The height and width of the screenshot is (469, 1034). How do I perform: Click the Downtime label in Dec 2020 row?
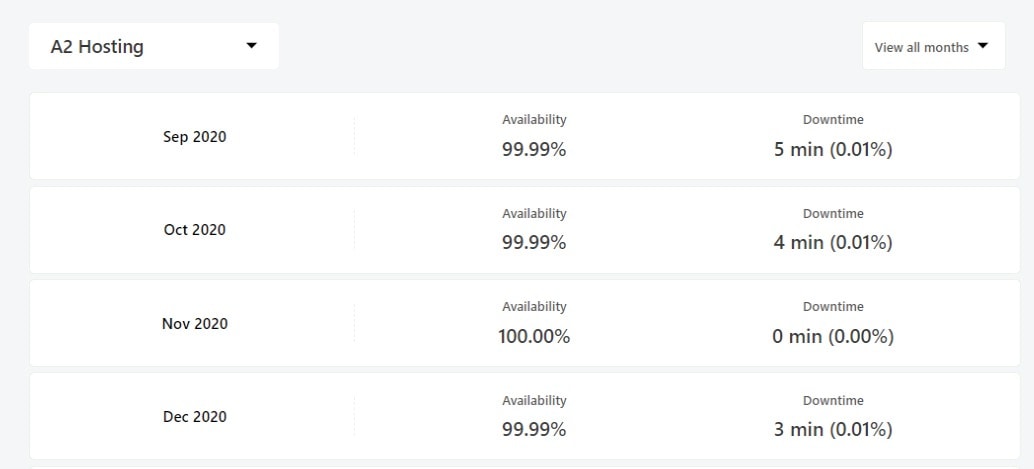pos(833,400)
